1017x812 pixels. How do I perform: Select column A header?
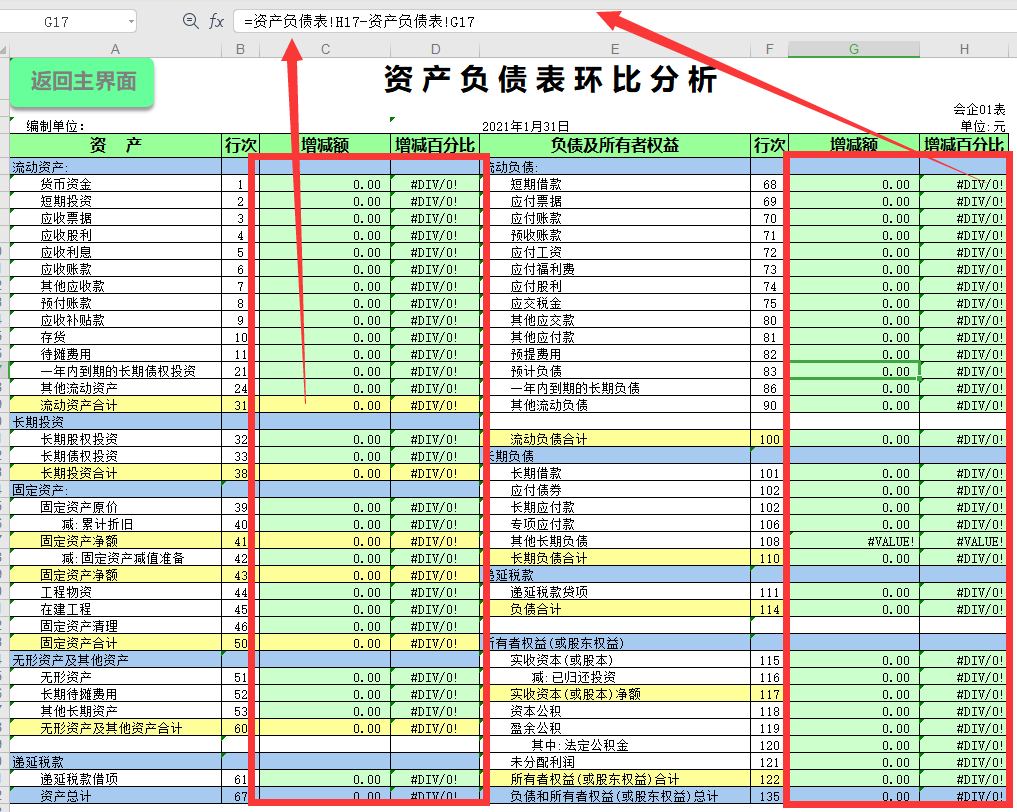tap(114, 47)
